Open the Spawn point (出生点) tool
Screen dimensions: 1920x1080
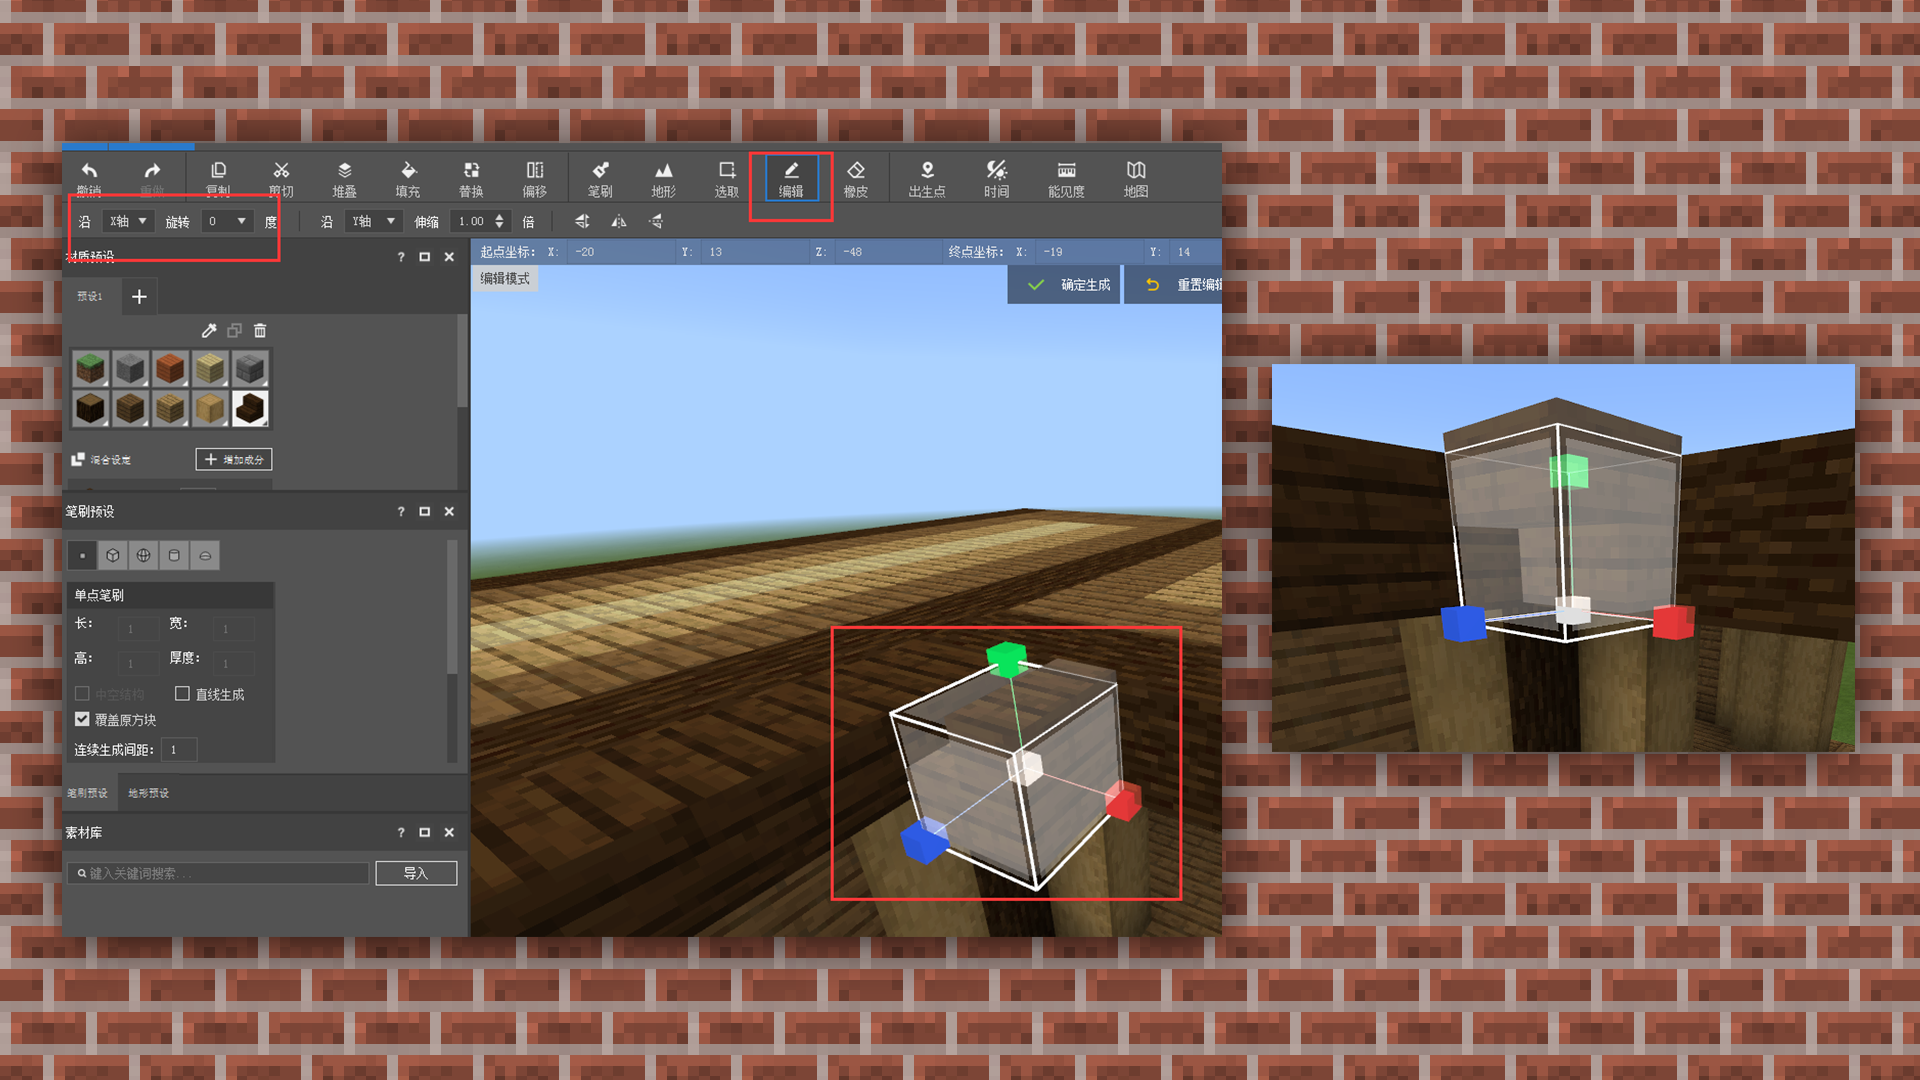click(927, 178)
